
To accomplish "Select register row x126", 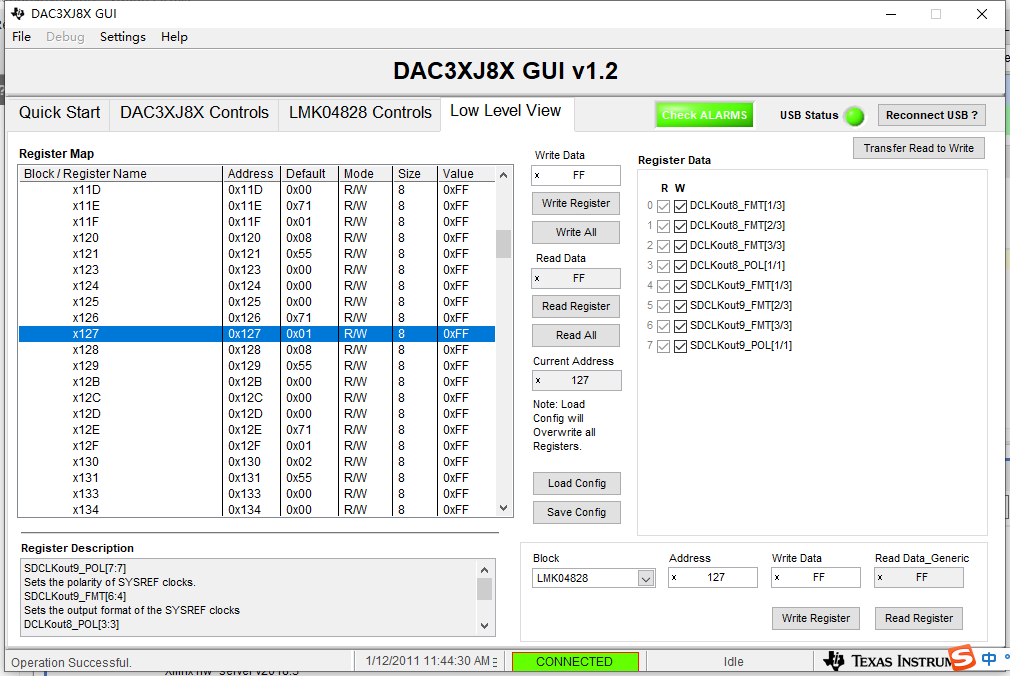I will [257, 318].
